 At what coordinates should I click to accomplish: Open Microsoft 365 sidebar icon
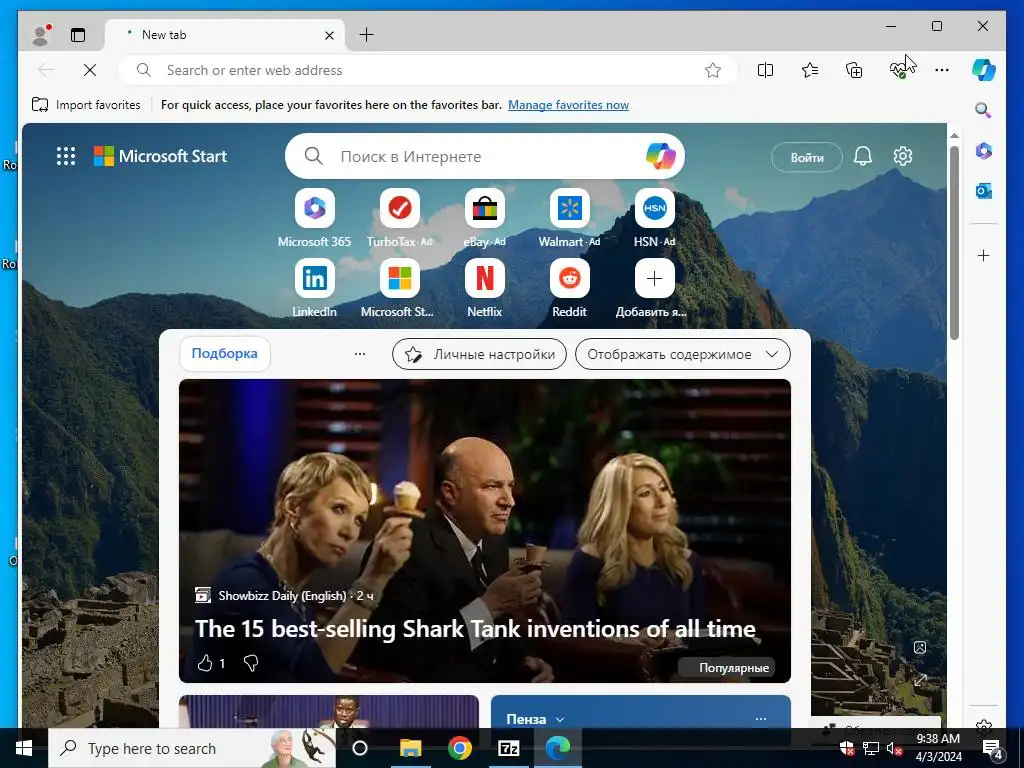pyautogui.click(x=984, y=152)
